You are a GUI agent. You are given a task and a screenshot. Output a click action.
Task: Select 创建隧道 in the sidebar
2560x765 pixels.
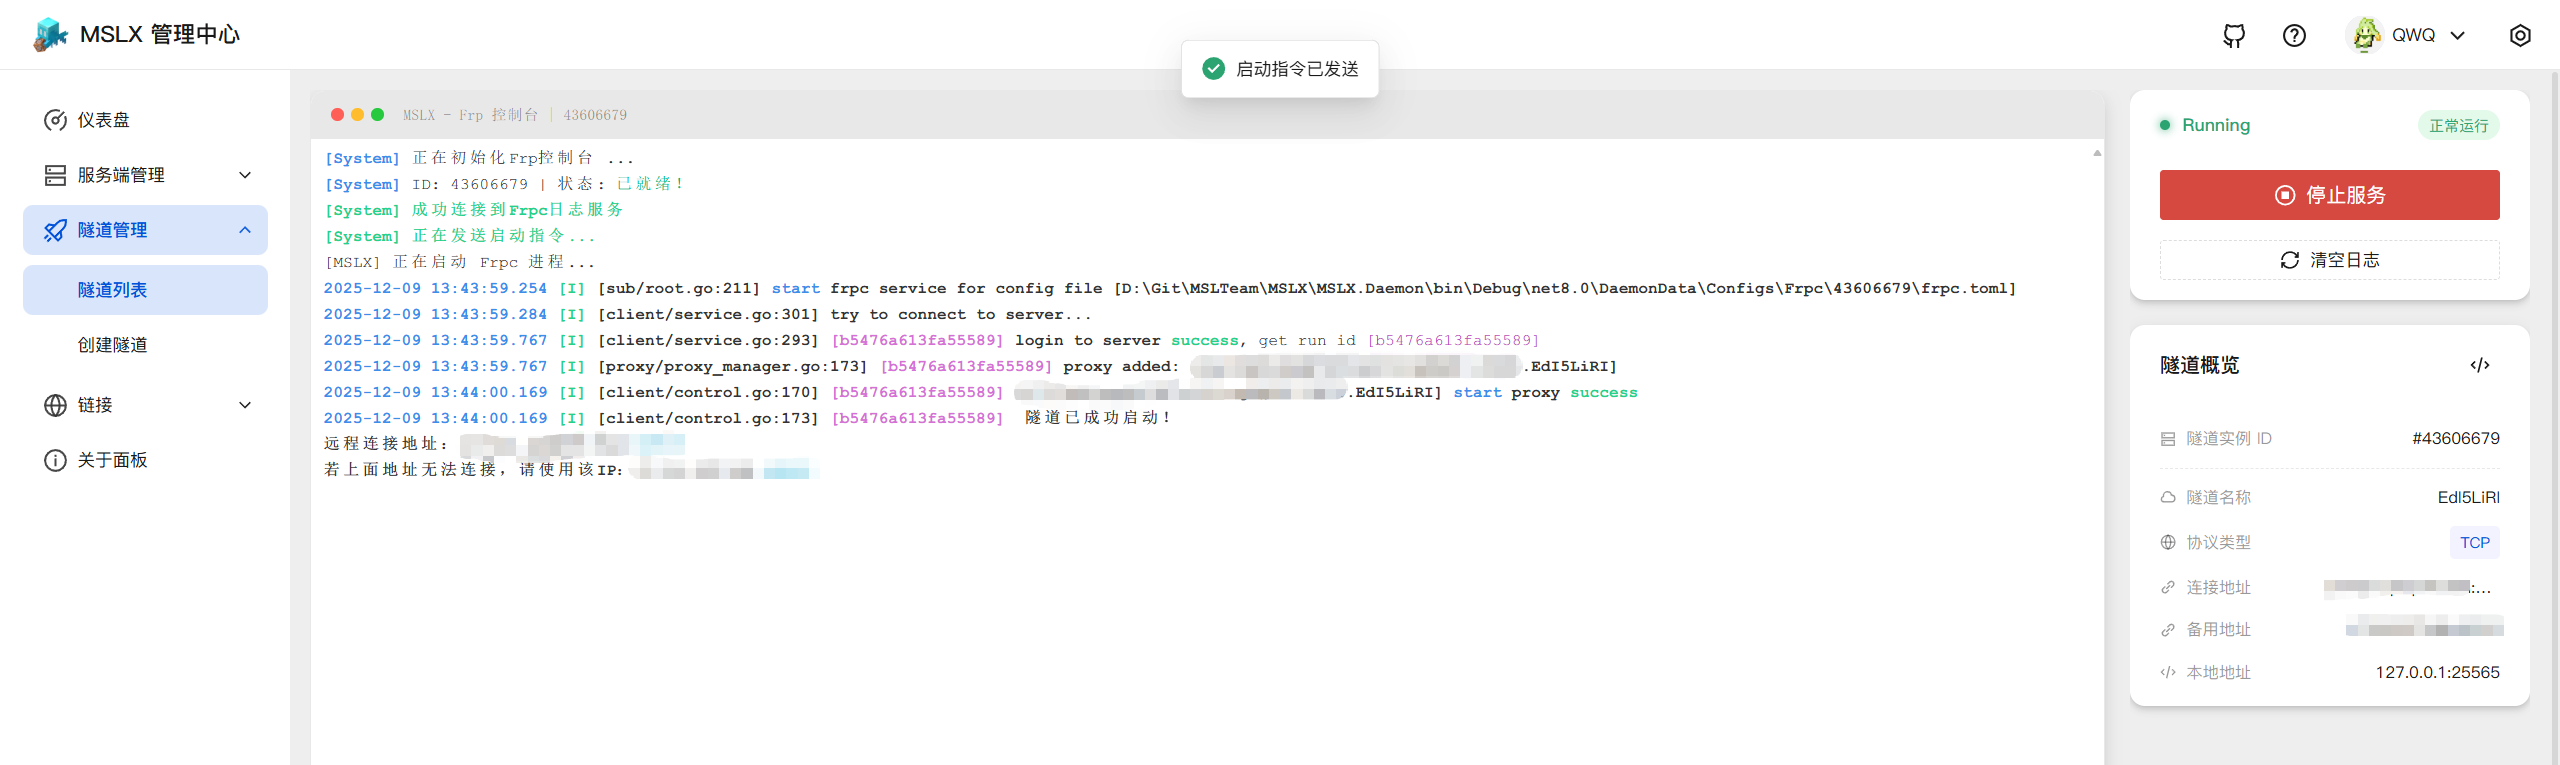point(113,345)
